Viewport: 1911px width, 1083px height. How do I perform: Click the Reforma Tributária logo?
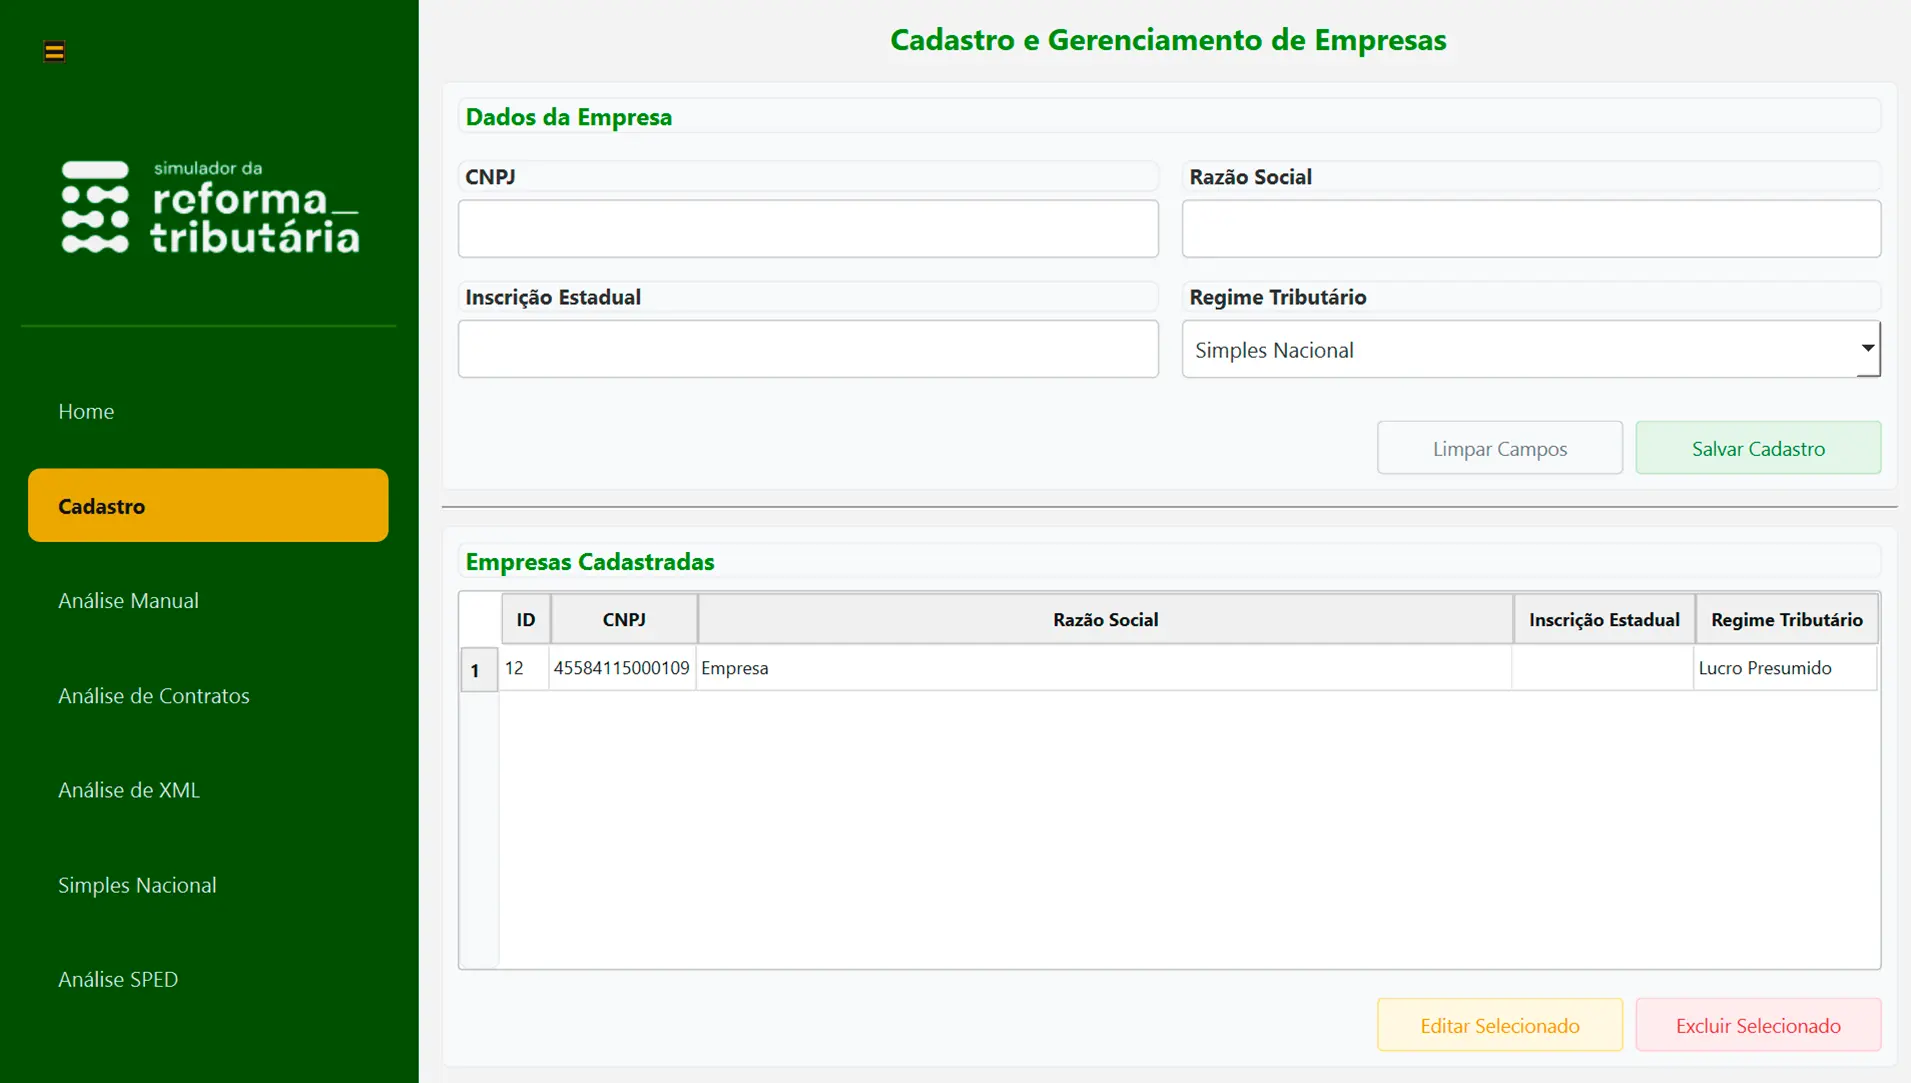tap(209, 207)
